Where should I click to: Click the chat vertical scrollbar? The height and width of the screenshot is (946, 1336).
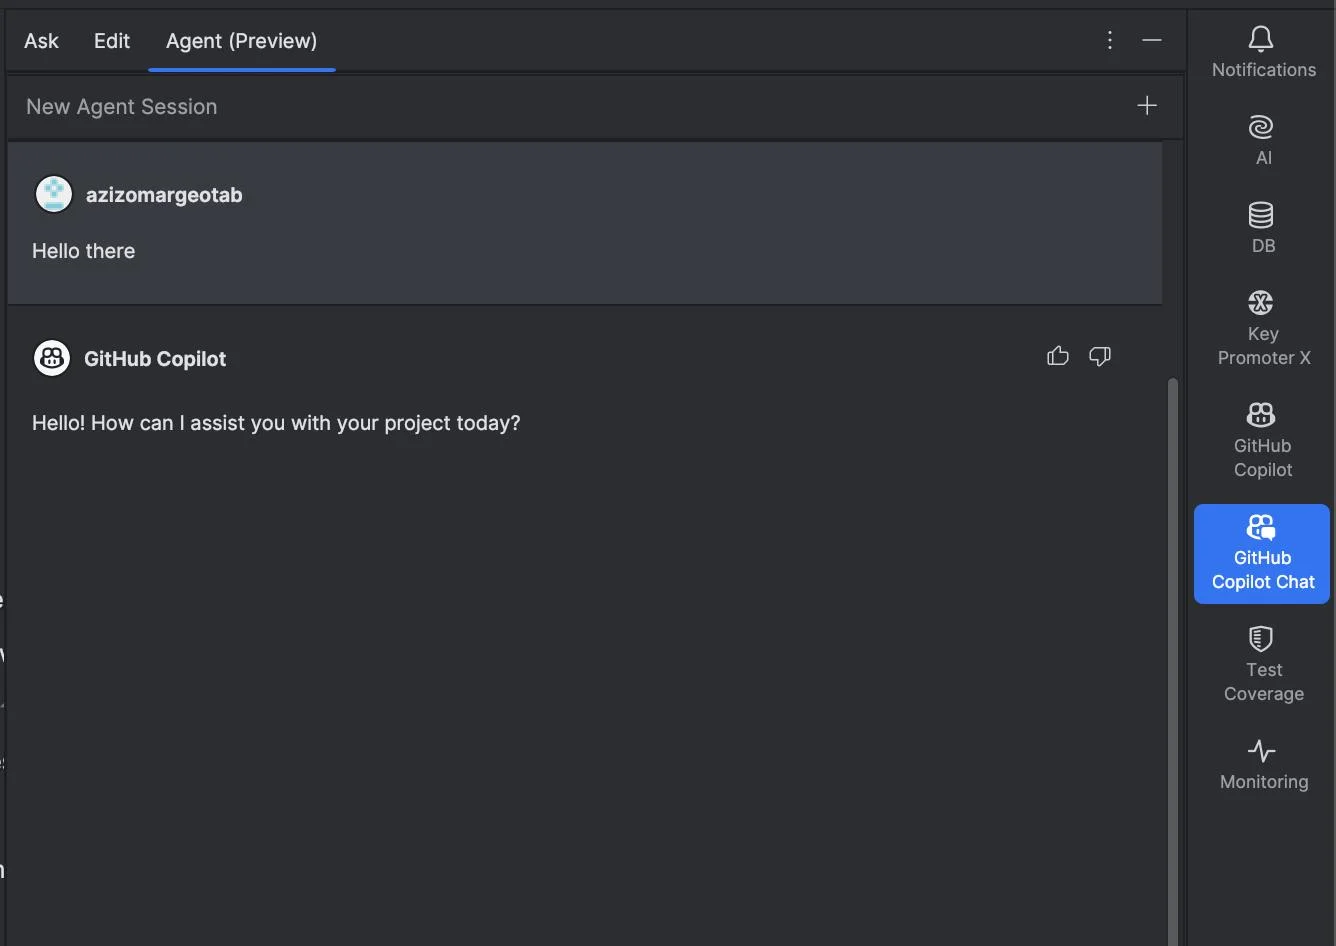(x=1173, y=660)
